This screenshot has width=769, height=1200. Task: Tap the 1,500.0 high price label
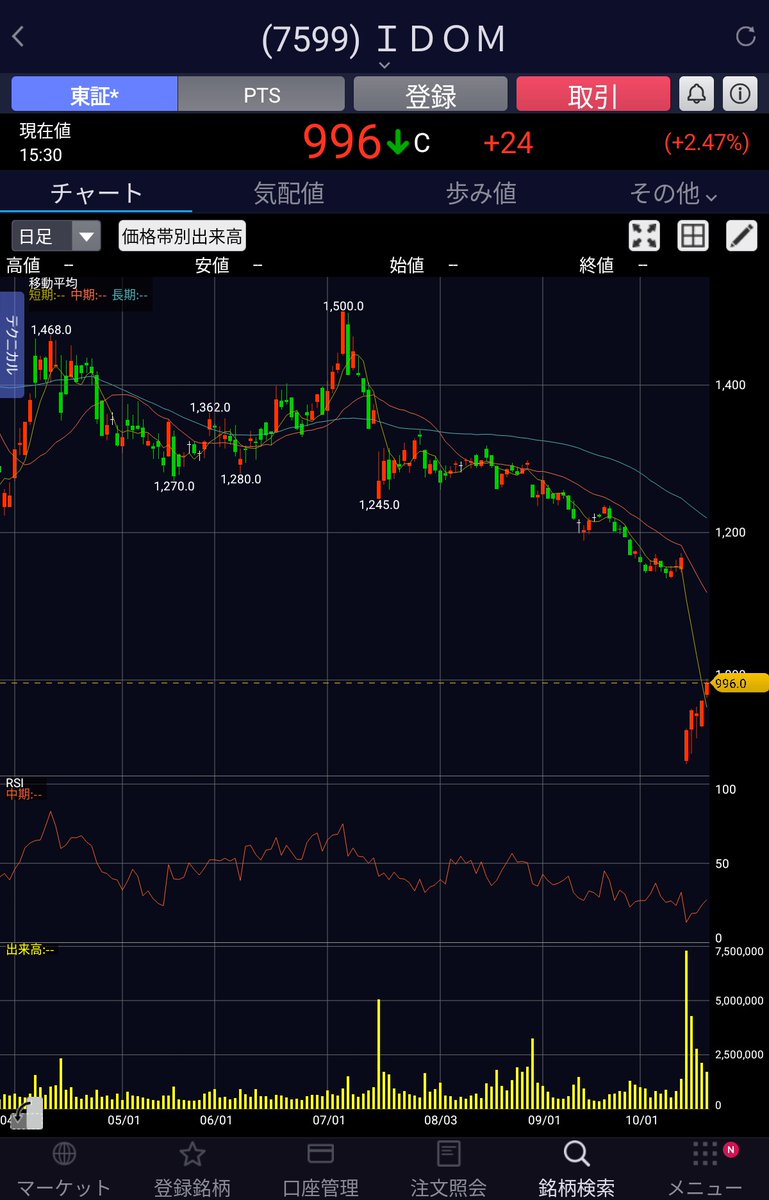point(343,306)
